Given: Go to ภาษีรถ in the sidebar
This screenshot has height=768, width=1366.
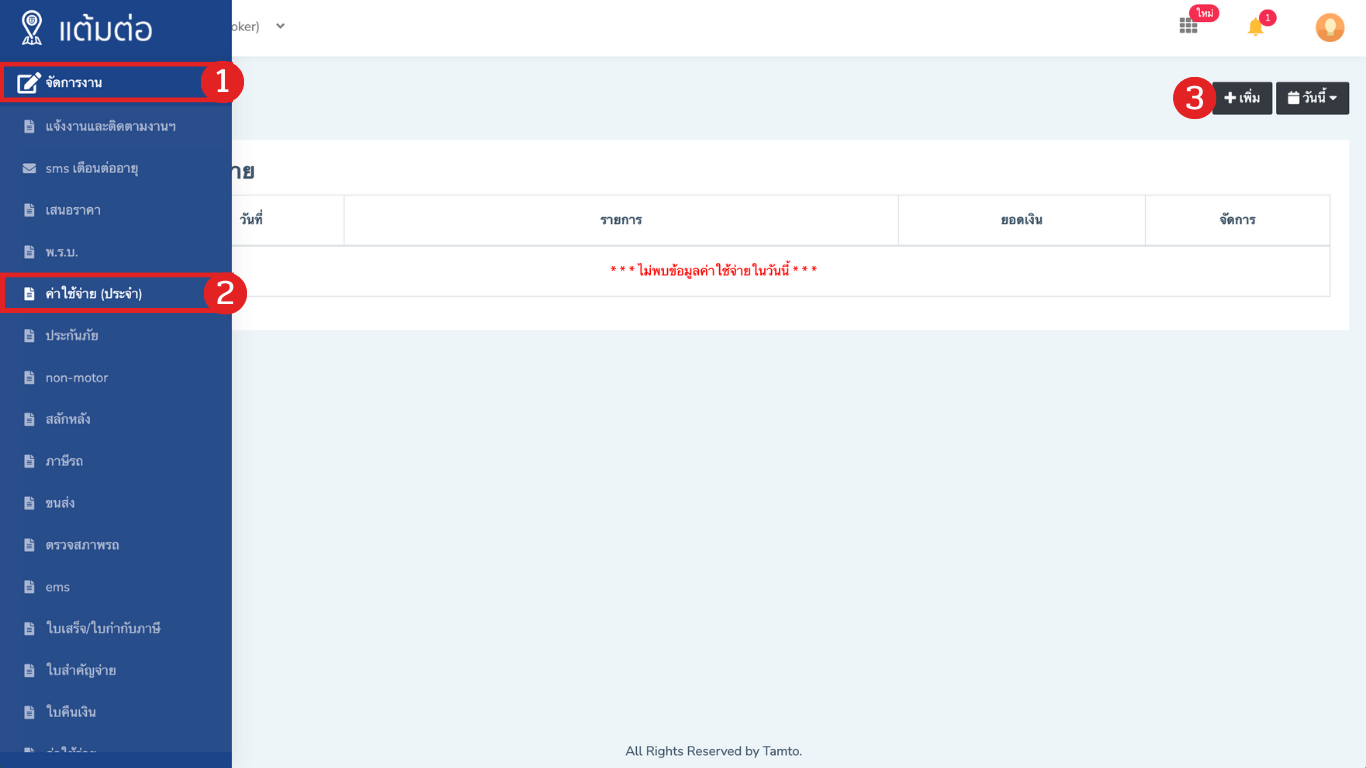Looking at the screenshot, I should click(116, 462).
